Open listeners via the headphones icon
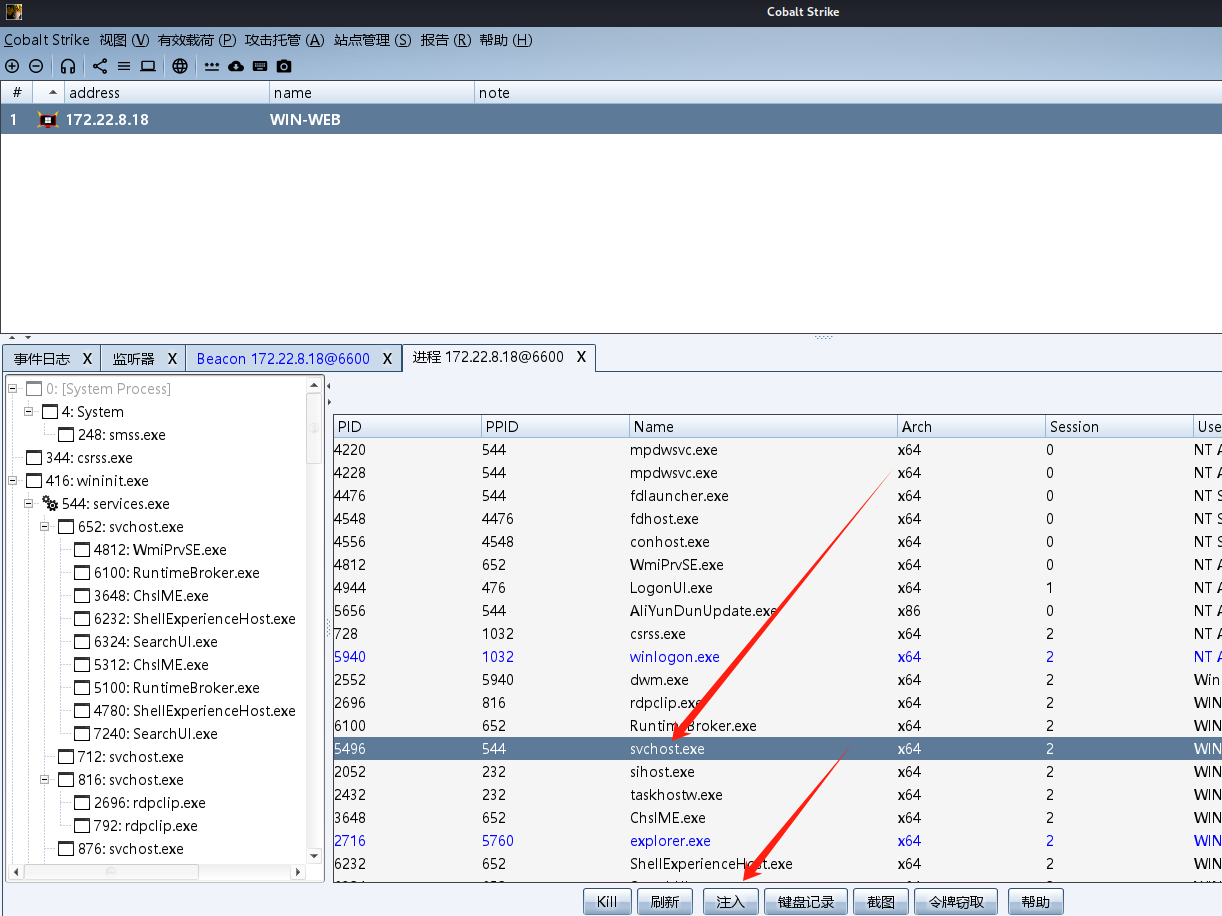Viewport: 1222px width, 916px height. click(68, 66)
